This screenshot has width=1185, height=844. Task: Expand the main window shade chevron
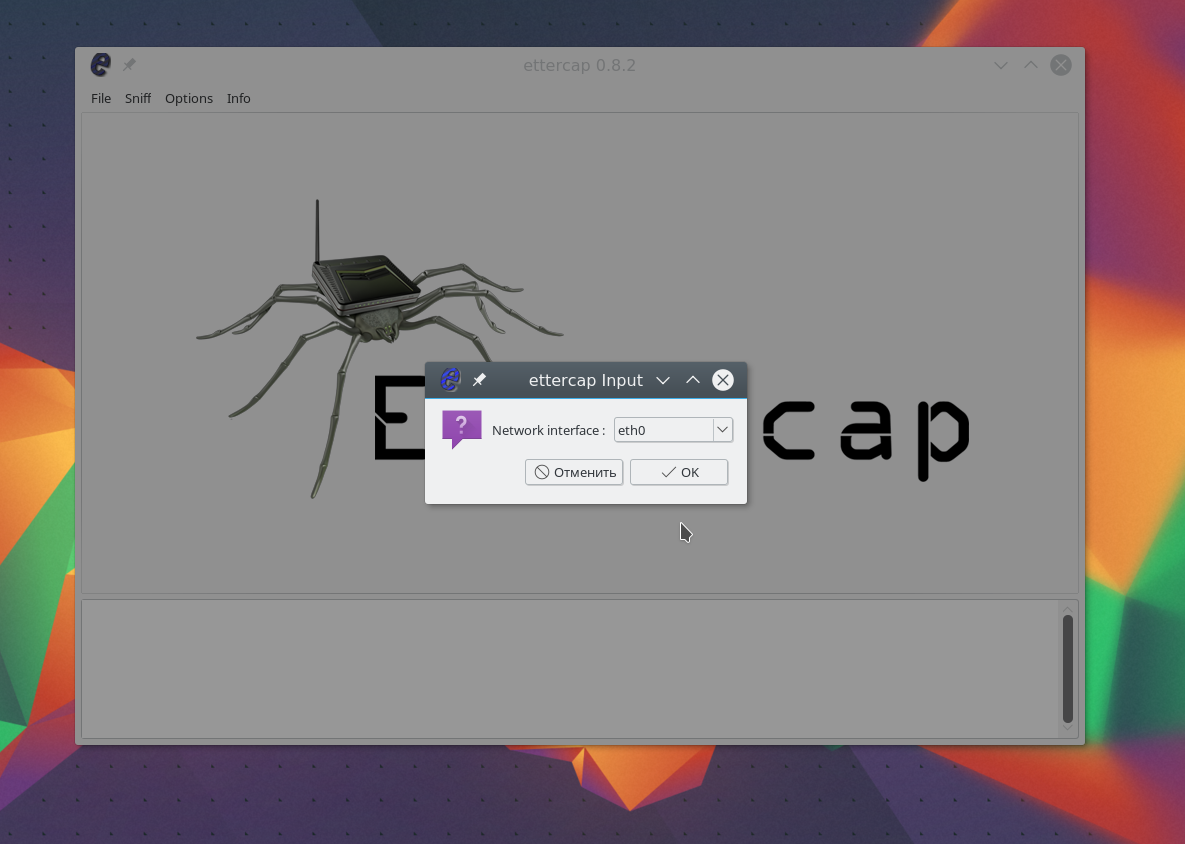coord(1030,65)
